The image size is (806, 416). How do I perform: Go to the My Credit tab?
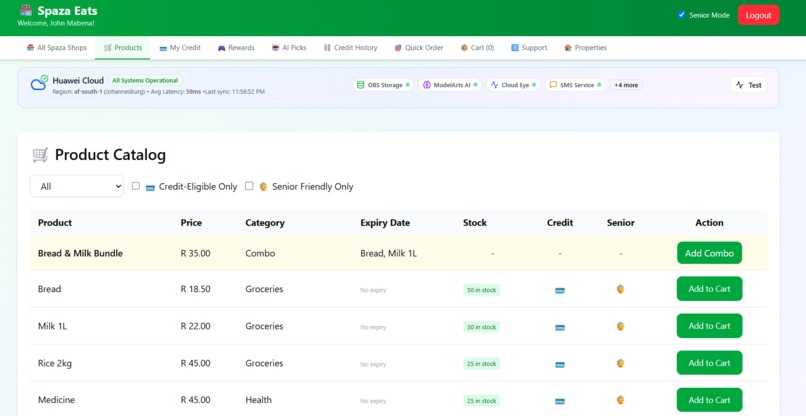click(180, 48)
